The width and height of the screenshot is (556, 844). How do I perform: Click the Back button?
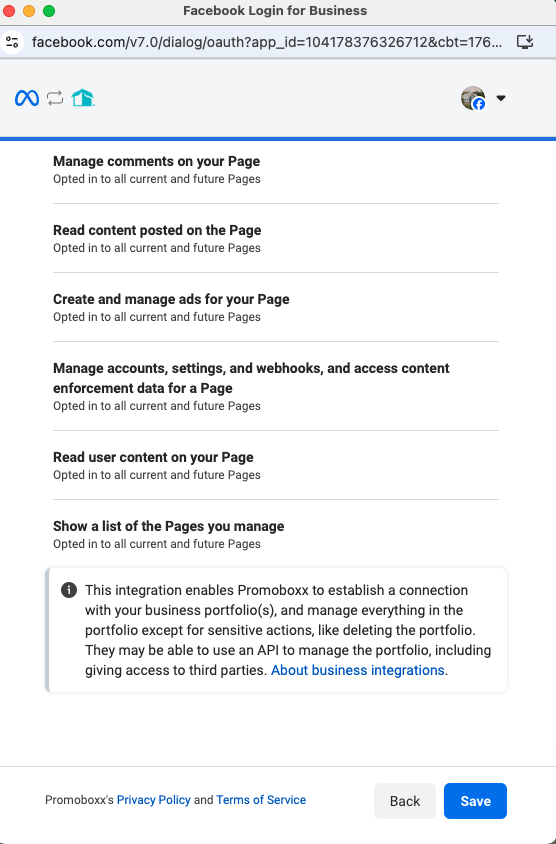coord(405,801)
